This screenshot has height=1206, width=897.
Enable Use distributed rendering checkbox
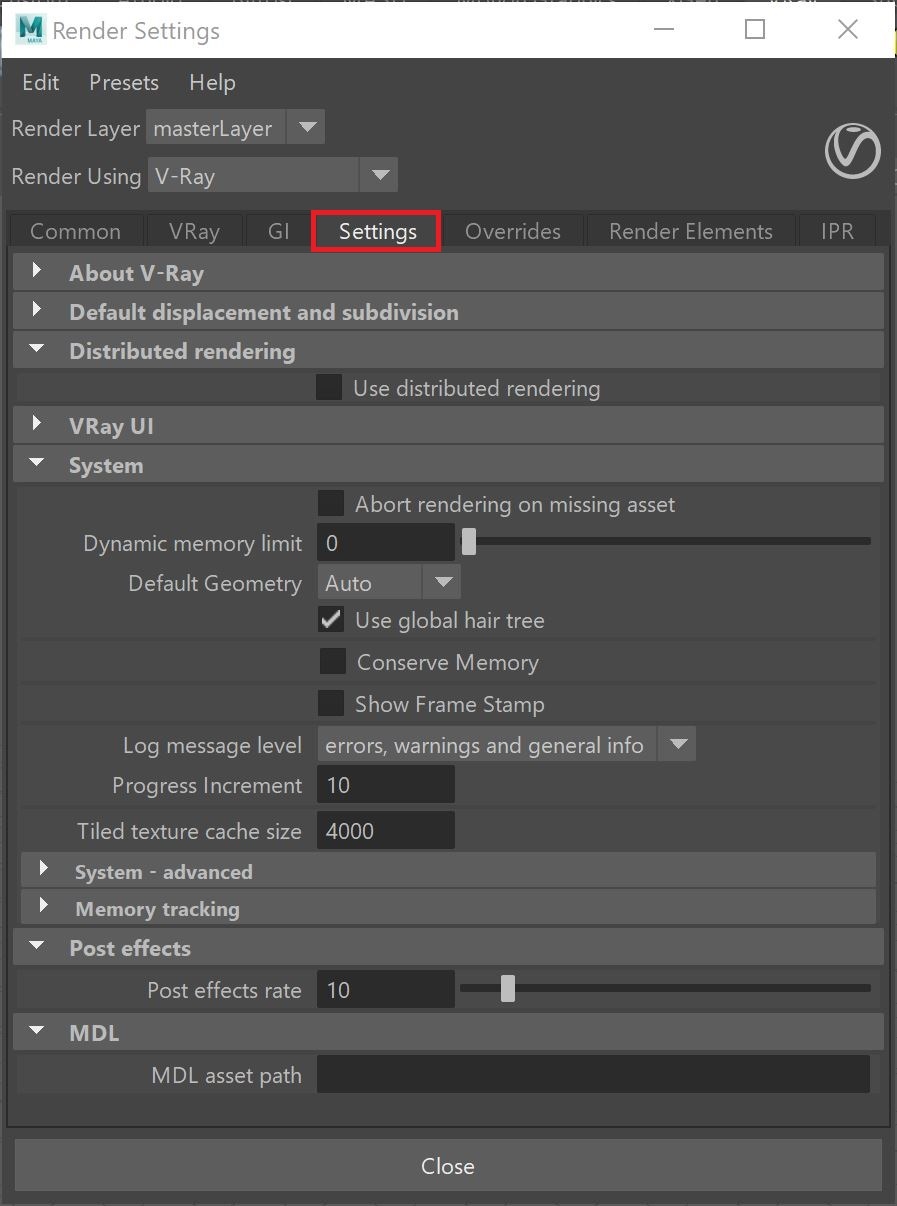329,388
